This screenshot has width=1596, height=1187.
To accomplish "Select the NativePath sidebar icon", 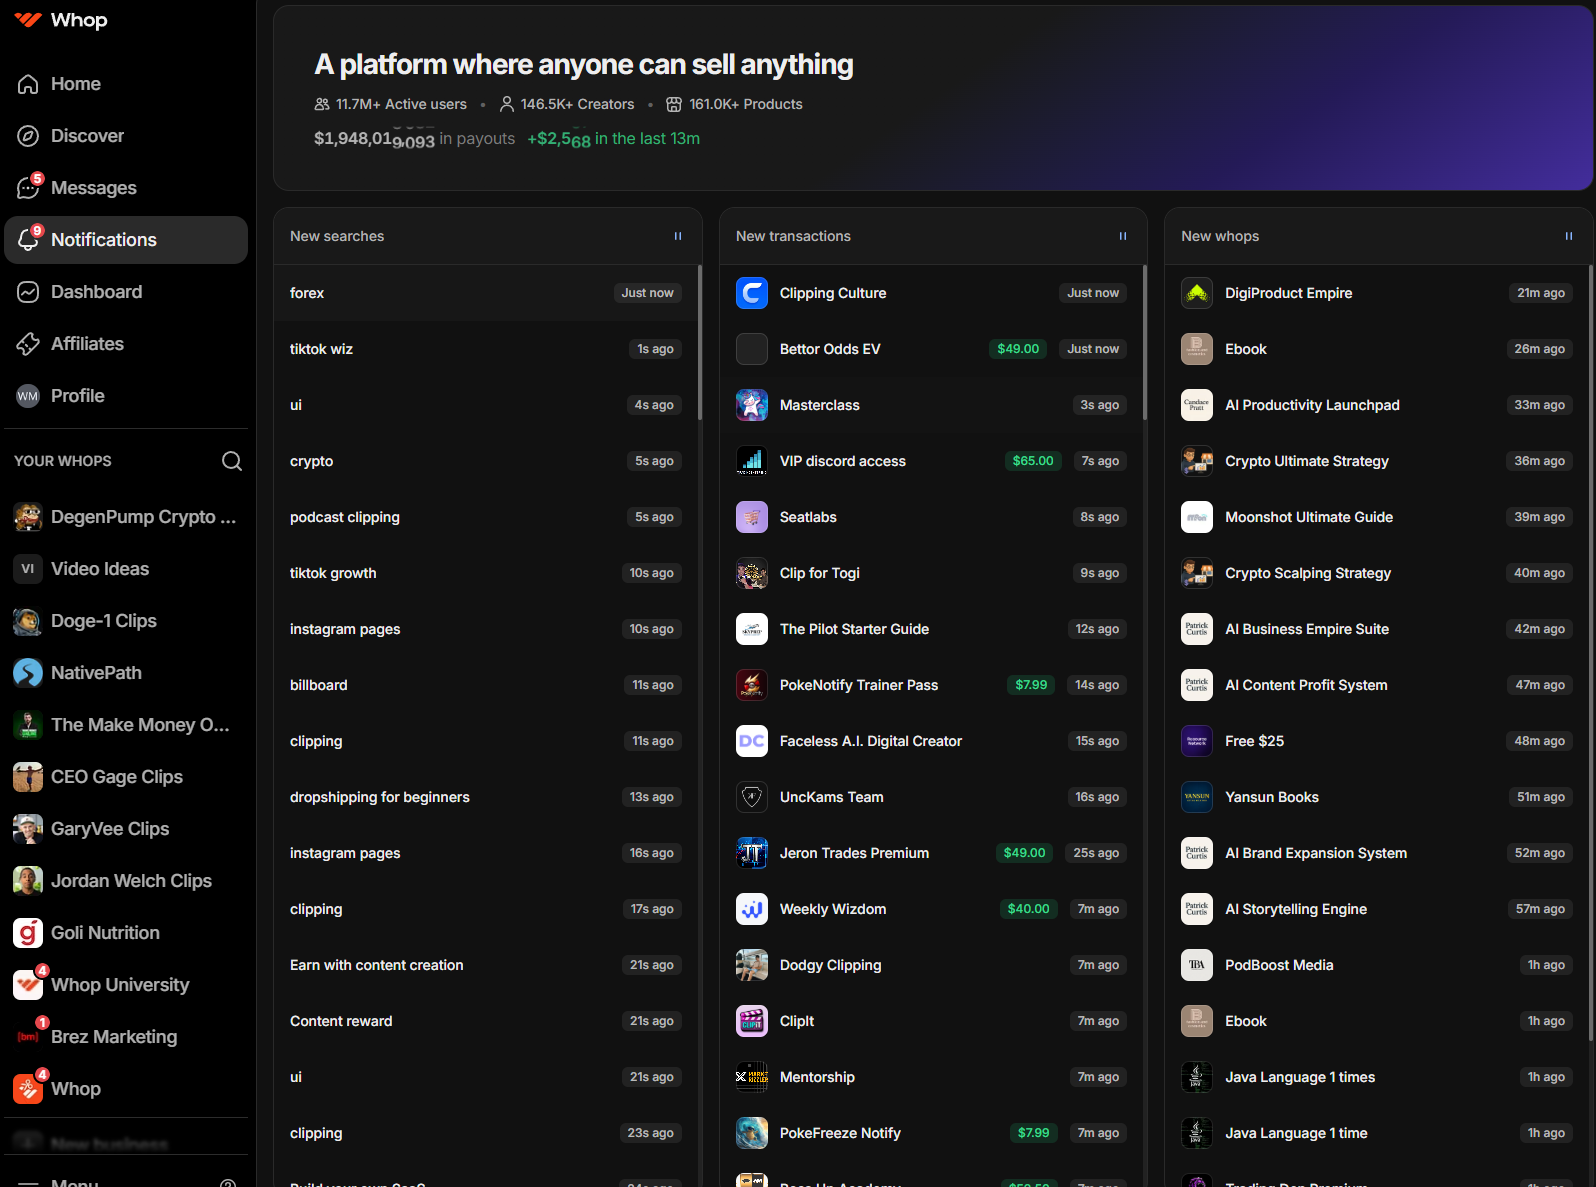I will (x=28, y=673).
